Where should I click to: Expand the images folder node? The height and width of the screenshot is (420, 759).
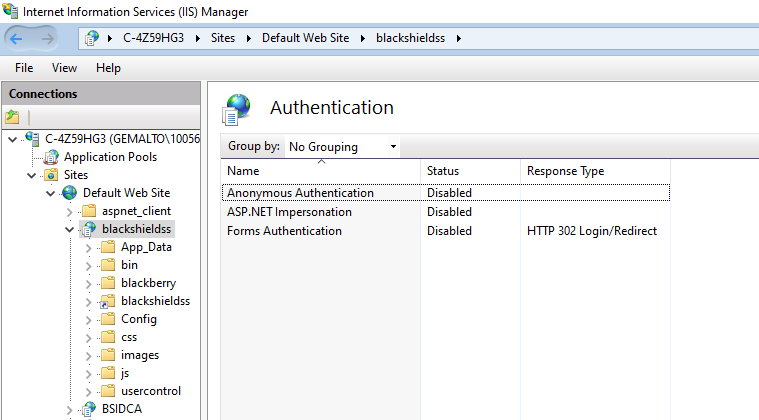pyautogui.click(x=89, y=356)
